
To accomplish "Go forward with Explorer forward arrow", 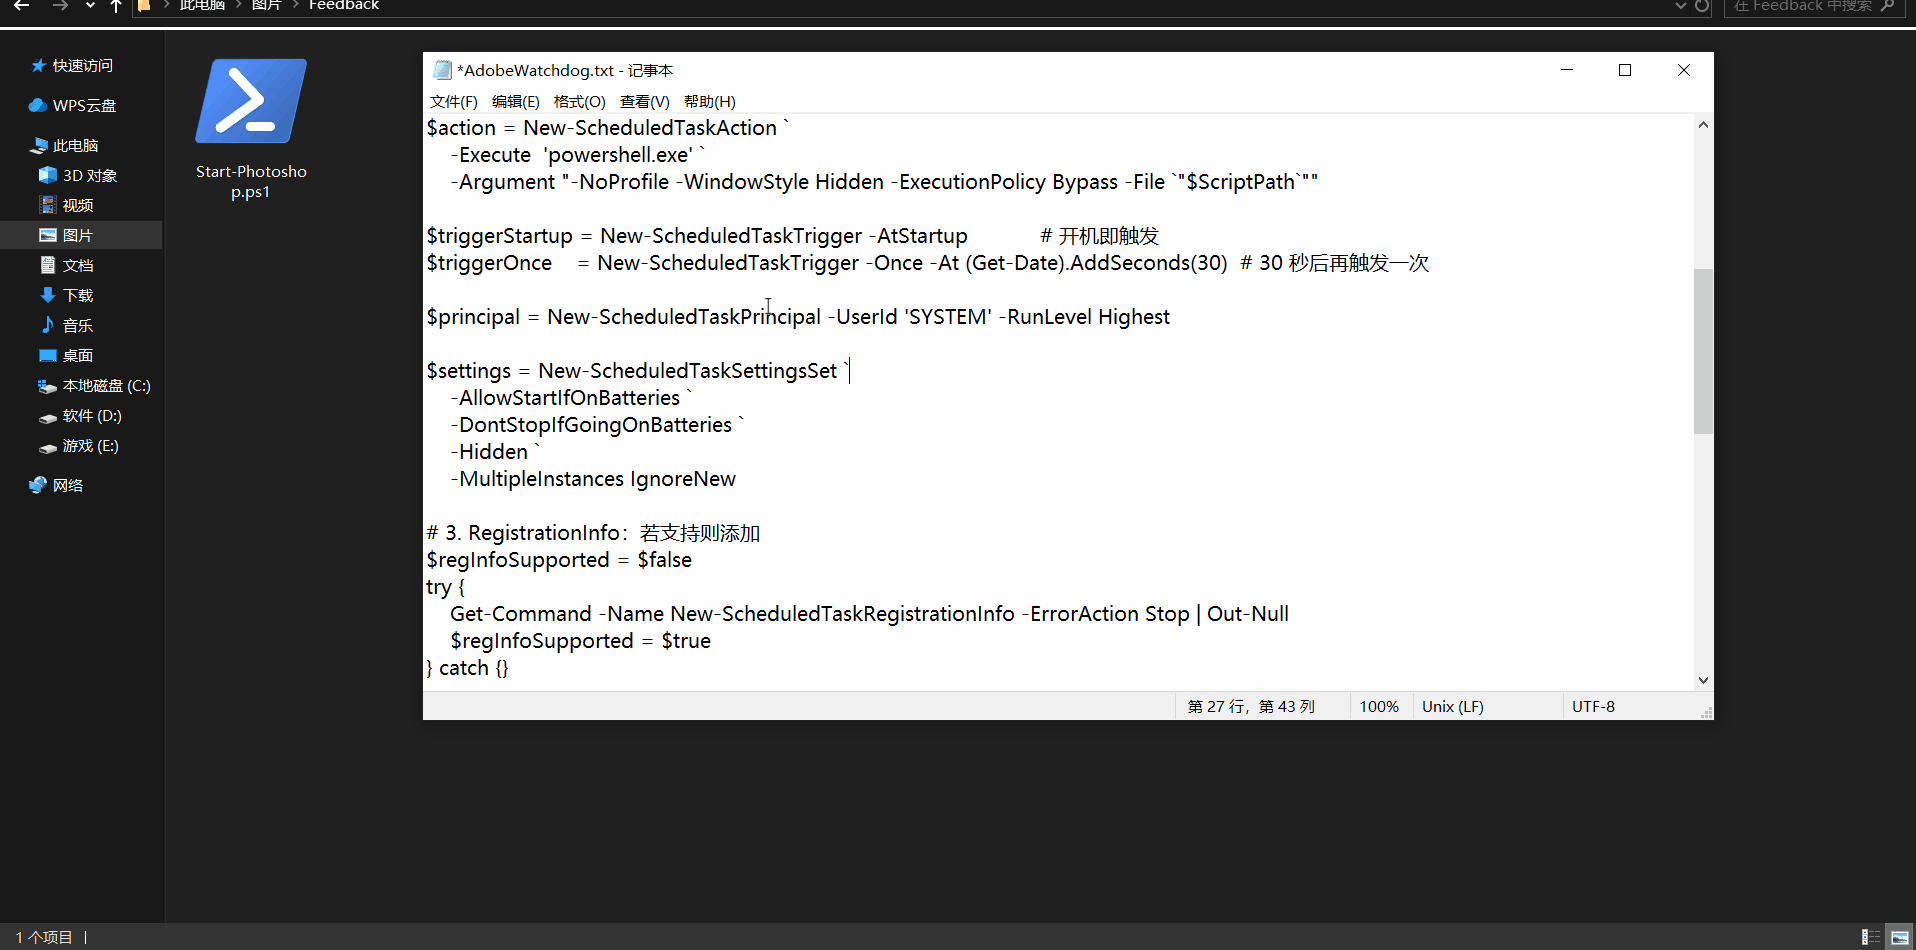I will 60,6.
